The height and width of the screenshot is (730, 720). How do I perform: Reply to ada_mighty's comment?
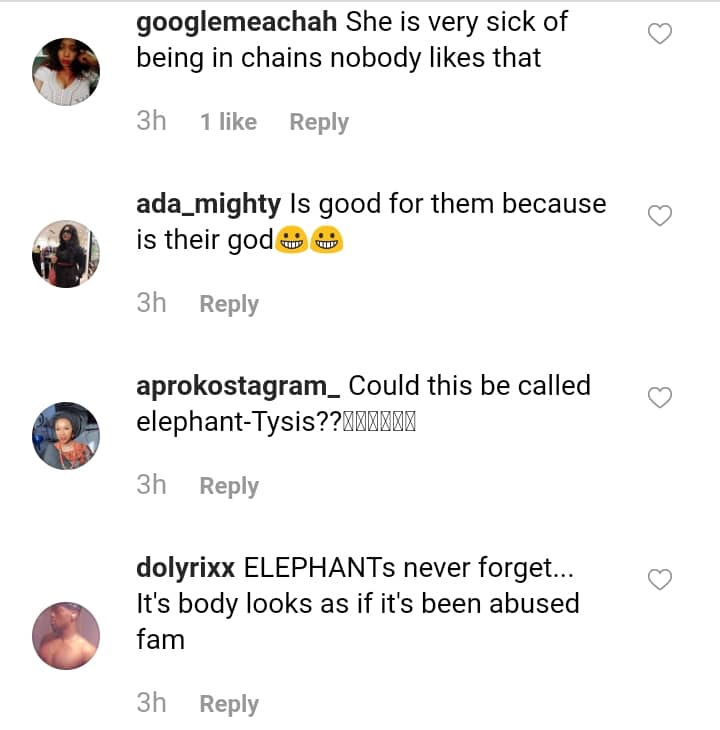229,304
